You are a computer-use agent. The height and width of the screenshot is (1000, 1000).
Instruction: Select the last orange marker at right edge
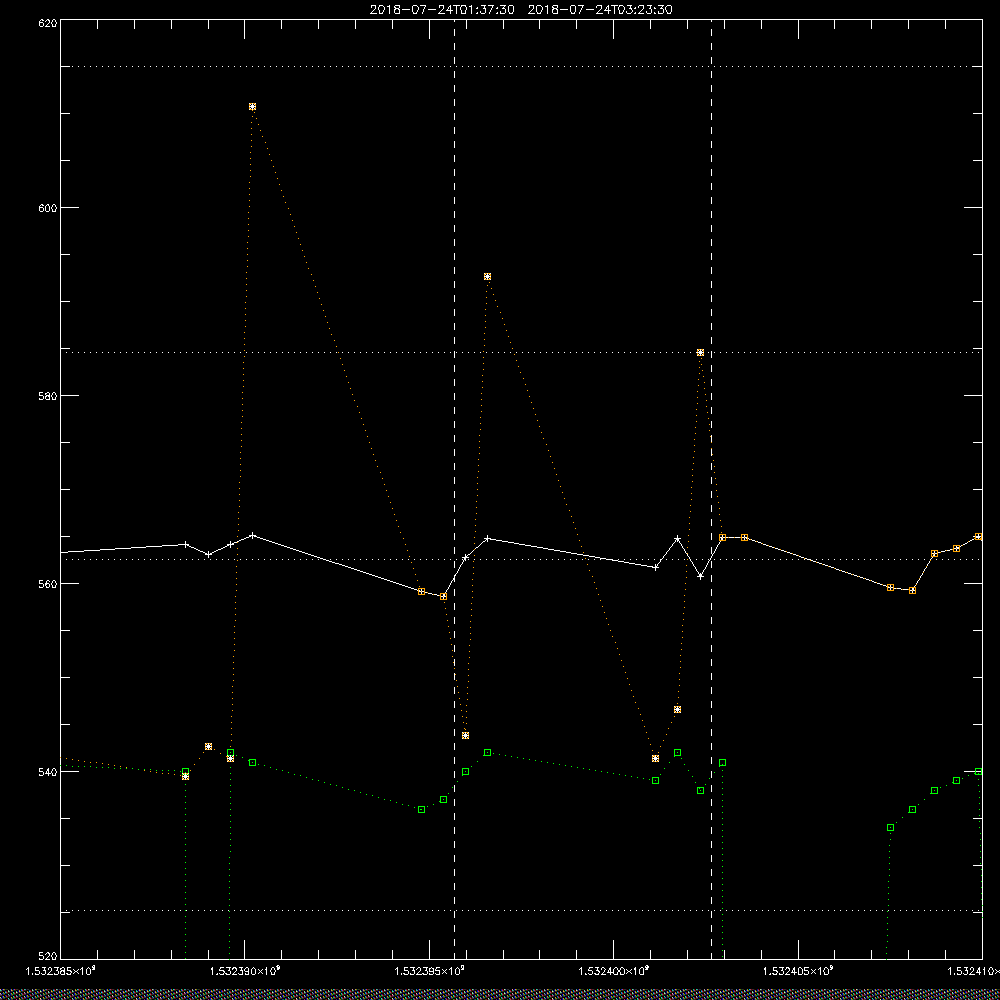click(978, 537)
